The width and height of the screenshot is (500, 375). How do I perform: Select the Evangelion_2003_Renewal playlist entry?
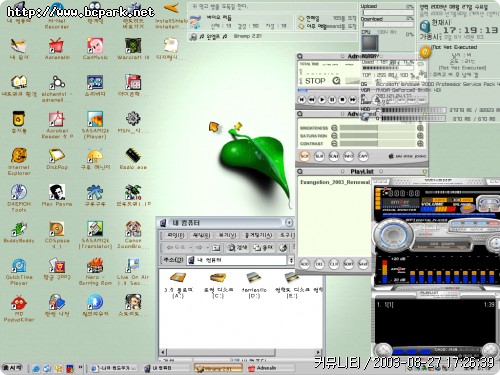click(335, 182)
